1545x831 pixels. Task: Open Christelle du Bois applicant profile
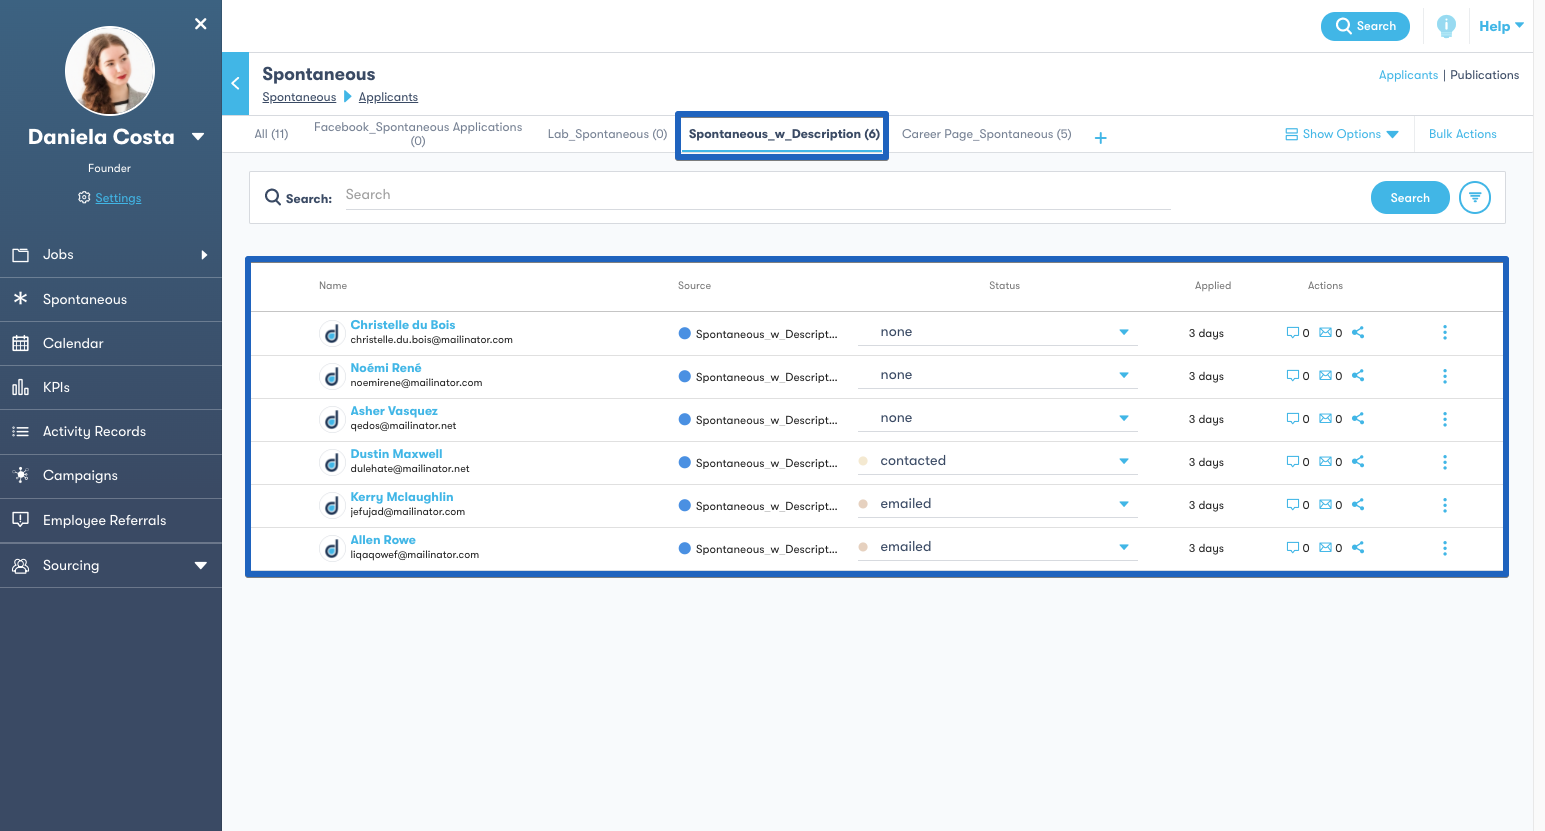pos(402,325)
